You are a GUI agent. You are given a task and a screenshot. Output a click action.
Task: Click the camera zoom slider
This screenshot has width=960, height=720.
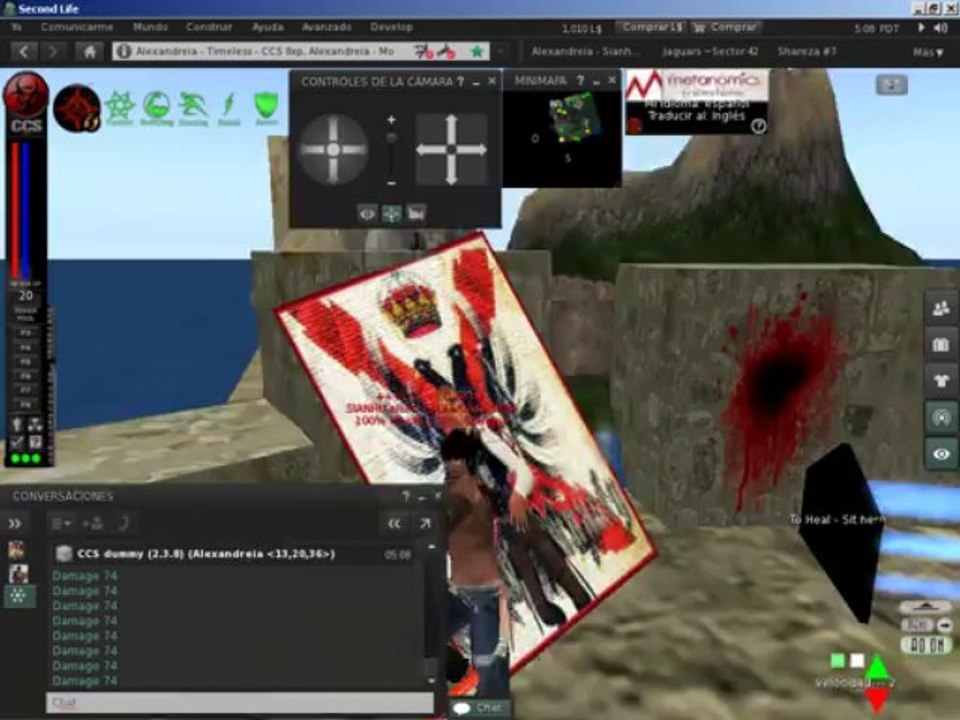tap(391, 152)
